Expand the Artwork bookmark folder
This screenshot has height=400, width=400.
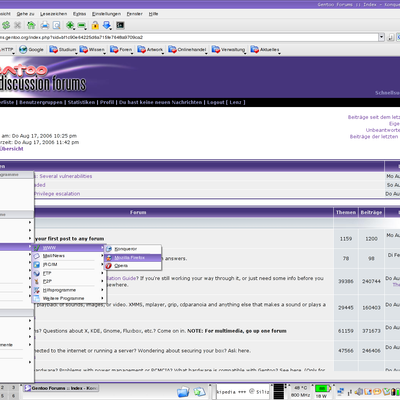[x=151, y=50]
